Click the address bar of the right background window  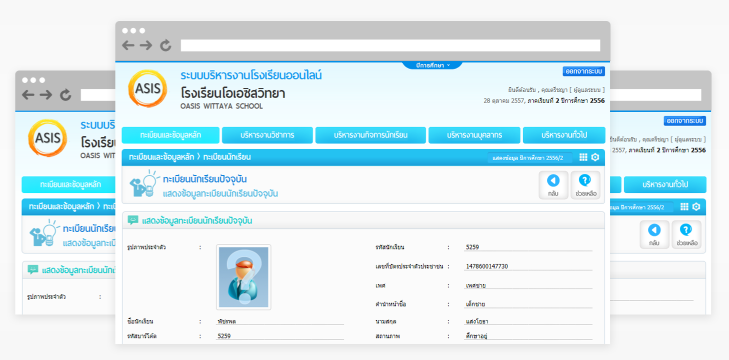point(656,95)
